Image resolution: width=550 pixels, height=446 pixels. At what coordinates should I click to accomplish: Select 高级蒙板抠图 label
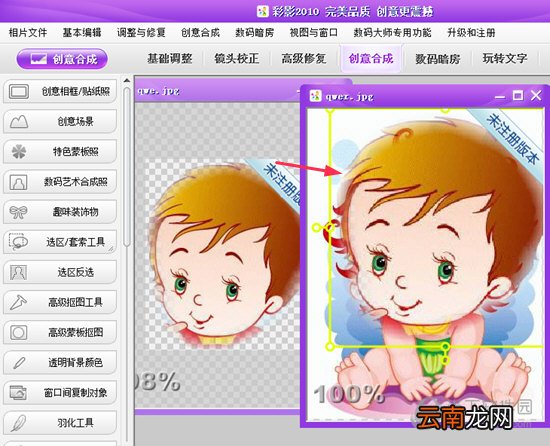point(75,332)
